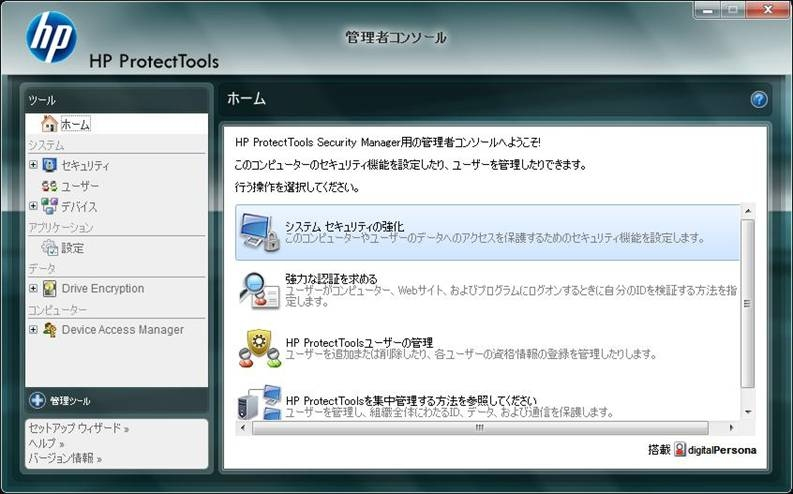Viewport: 793px width, 494px height.
Task: Click the home house icon in the tools tree
Action: pyautogui.click(x=49, y=124)
